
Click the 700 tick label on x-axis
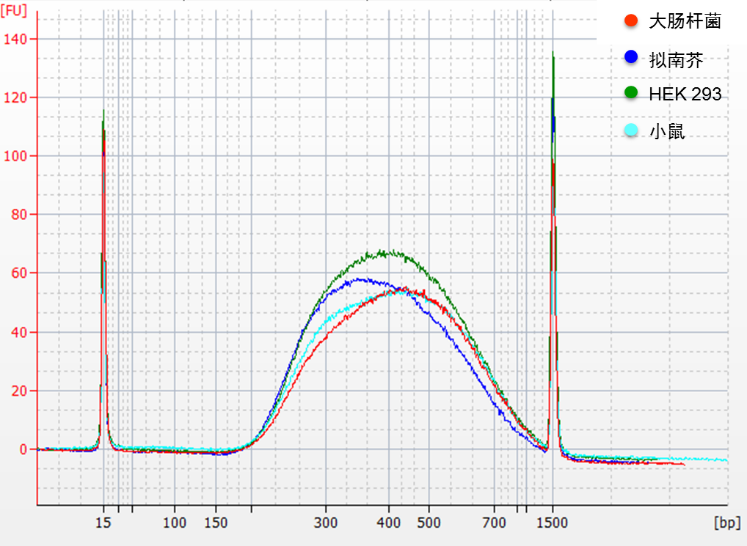coord(495,522)
